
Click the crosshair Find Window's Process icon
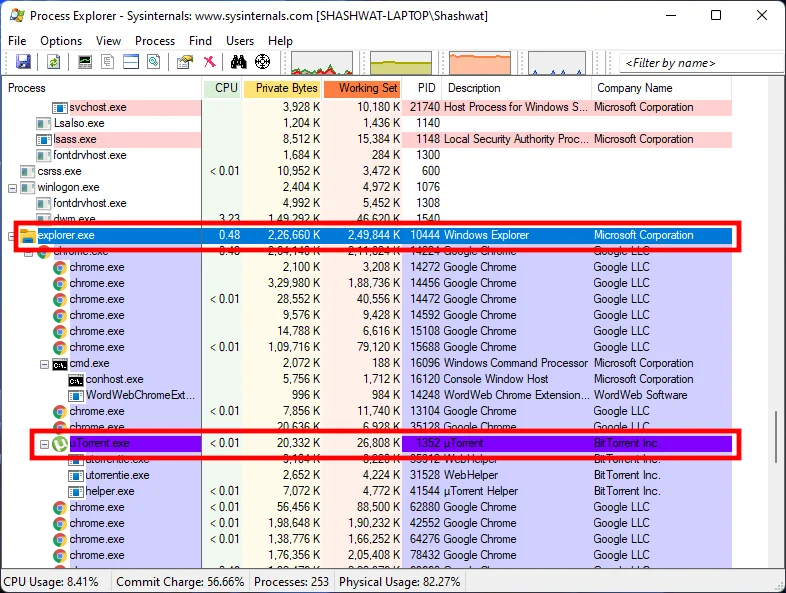(263, 62)
